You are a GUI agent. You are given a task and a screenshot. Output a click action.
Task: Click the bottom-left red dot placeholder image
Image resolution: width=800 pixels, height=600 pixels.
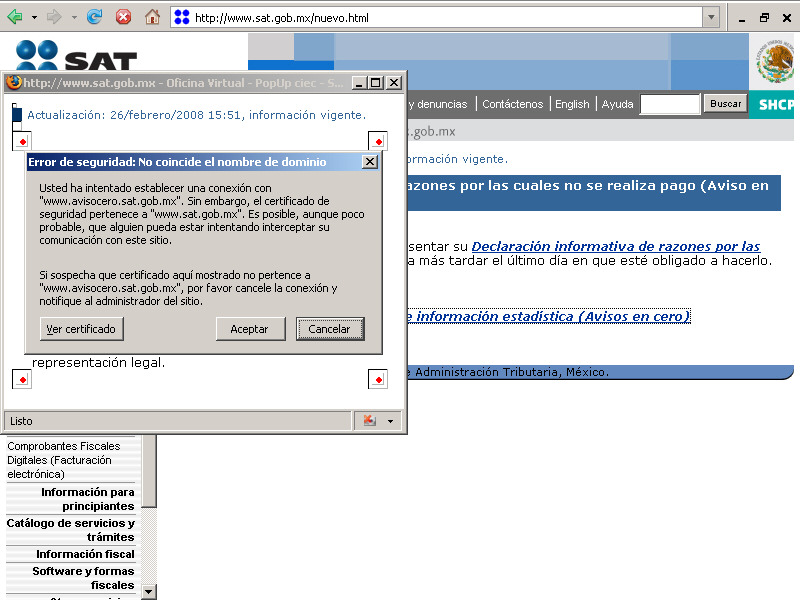22,380
